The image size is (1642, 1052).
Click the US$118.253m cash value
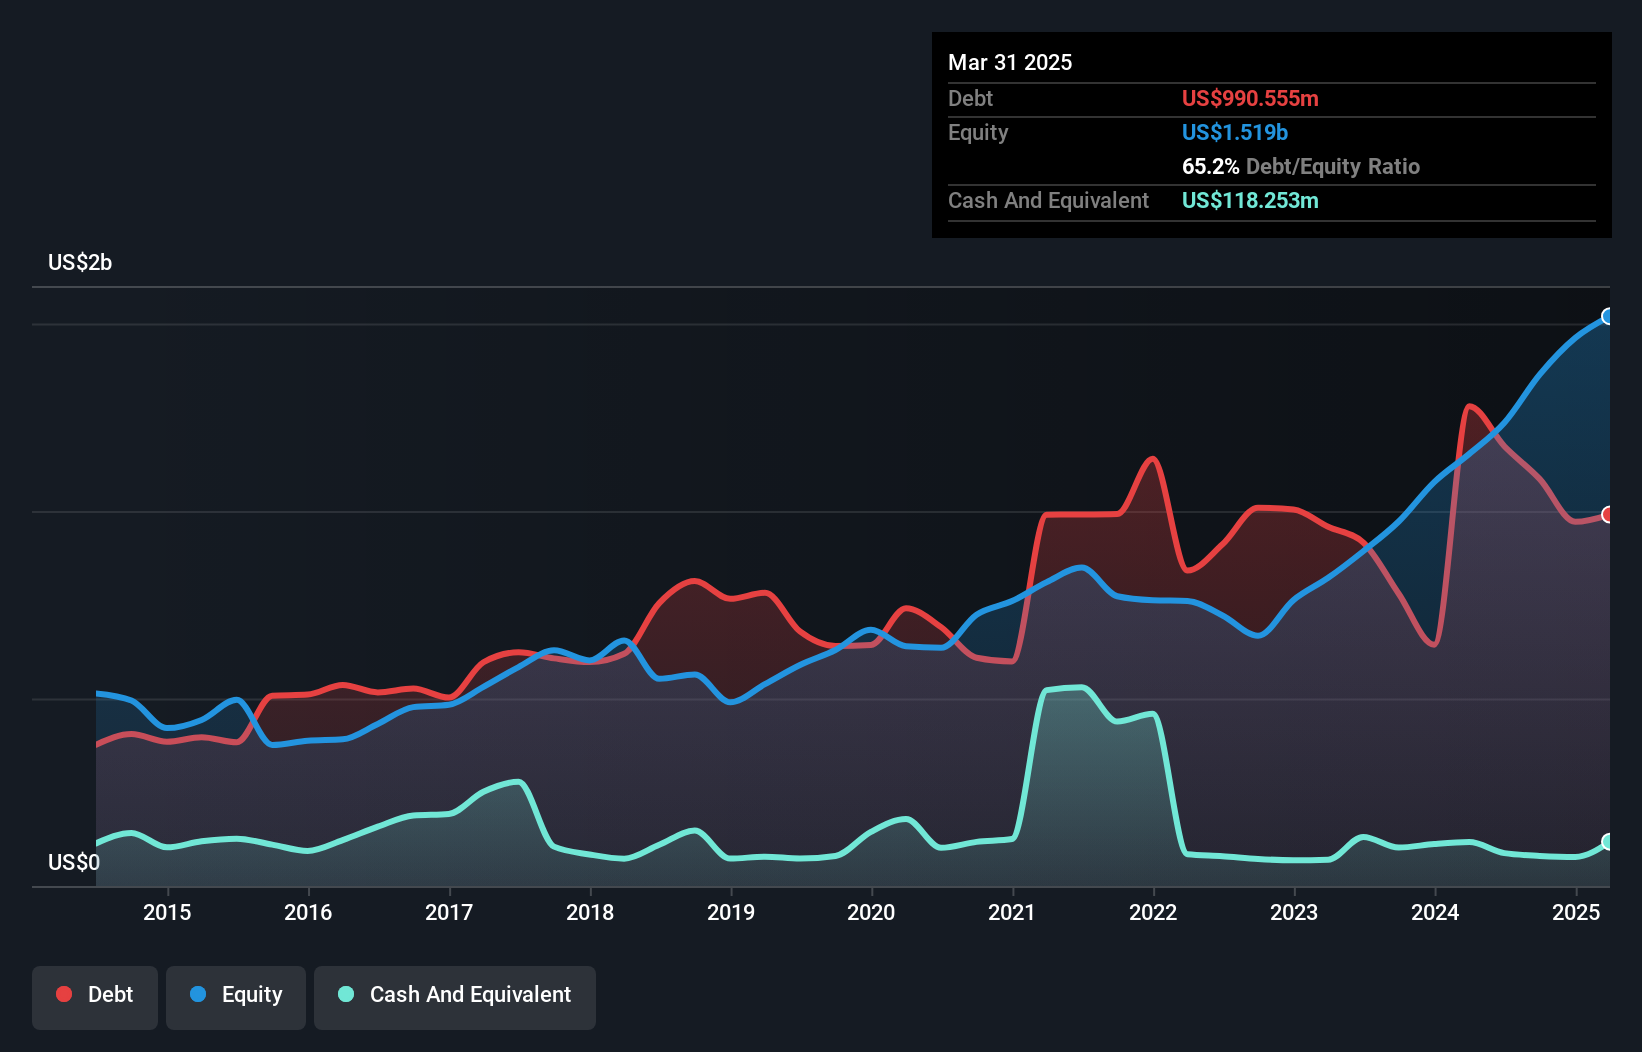(x=1250, y=200)
